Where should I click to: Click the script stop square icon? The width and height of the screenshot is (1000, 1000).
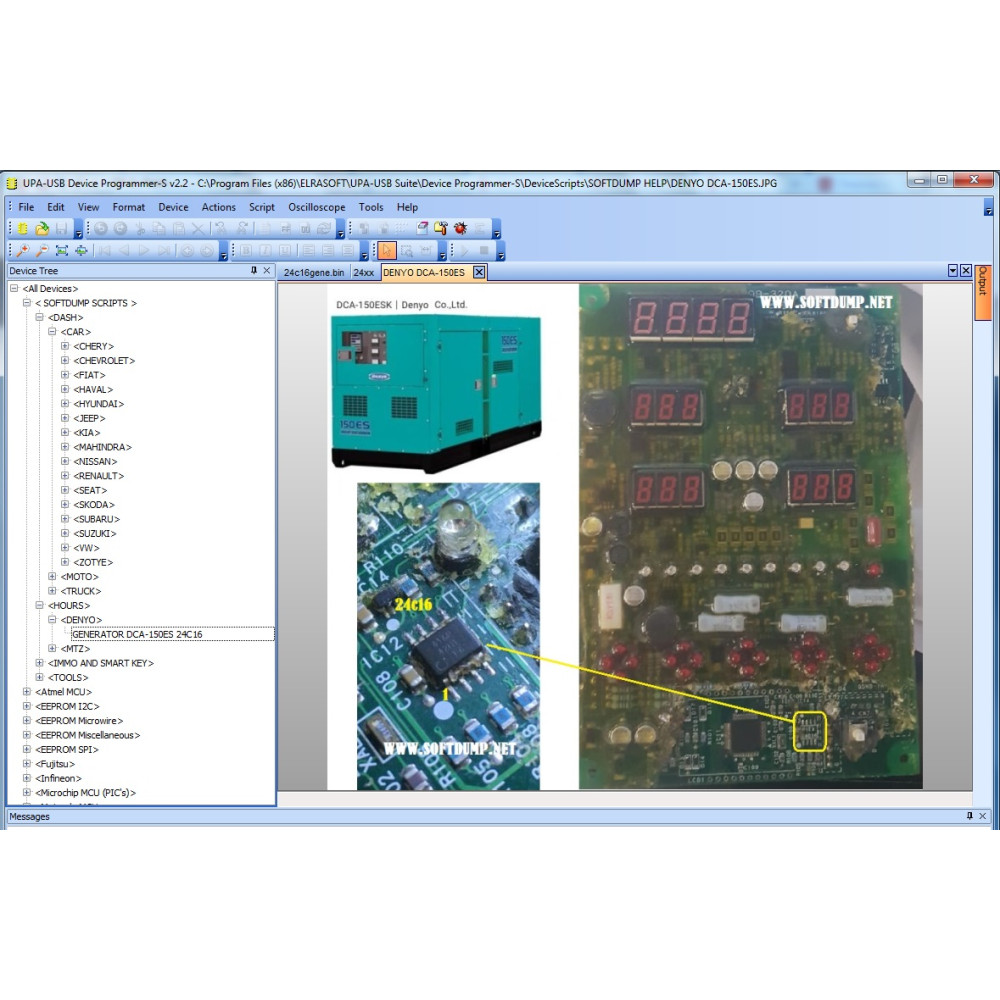tap(484, 251)
